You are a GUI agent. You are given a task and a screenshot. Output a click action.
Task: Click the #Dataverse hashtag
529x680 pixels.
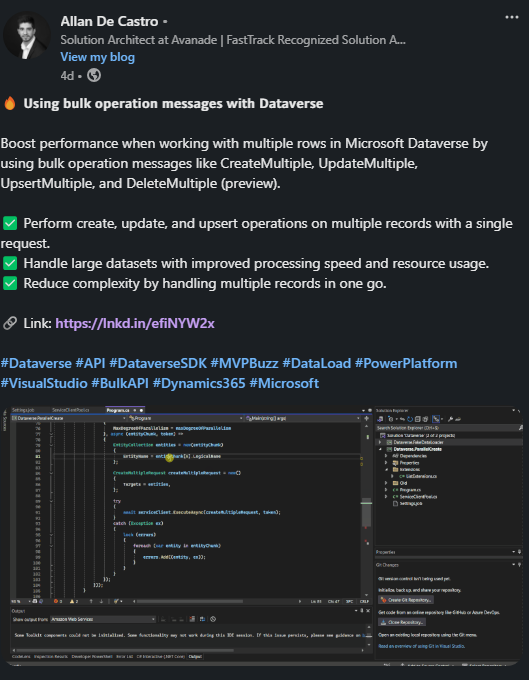click(x=36, y=363)
